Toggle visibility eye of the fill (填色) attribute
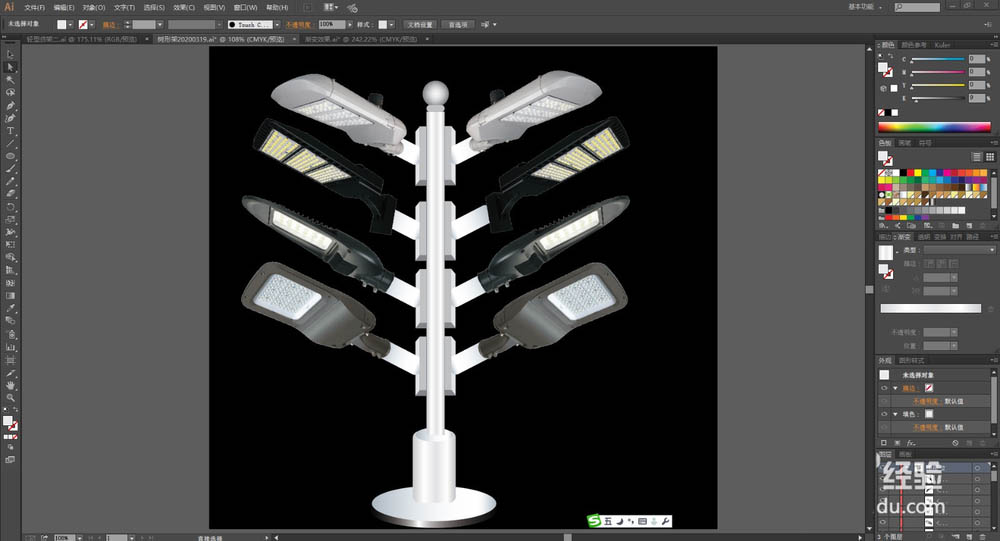Screen dimensions: 1000x541 point(884,413)
